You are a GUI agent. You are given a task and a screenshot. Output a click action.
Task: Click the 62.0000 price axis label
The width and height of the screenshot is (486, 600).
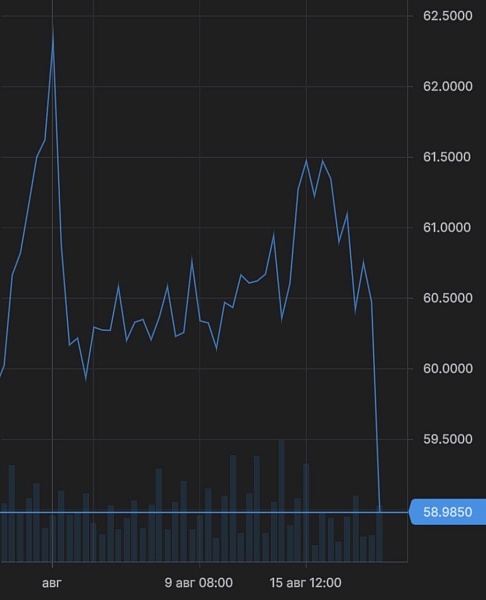447,86
